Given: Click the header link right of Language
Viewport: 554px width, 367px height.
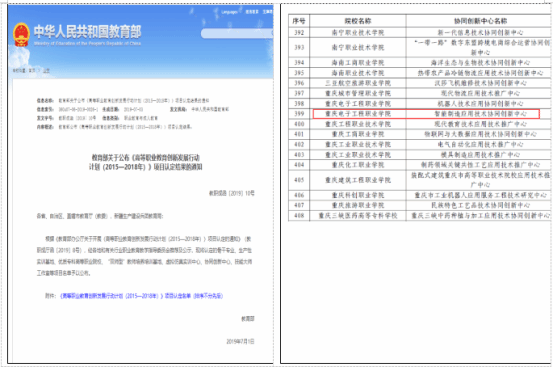Looking at the screenshot, I should (x=252, y=12).
